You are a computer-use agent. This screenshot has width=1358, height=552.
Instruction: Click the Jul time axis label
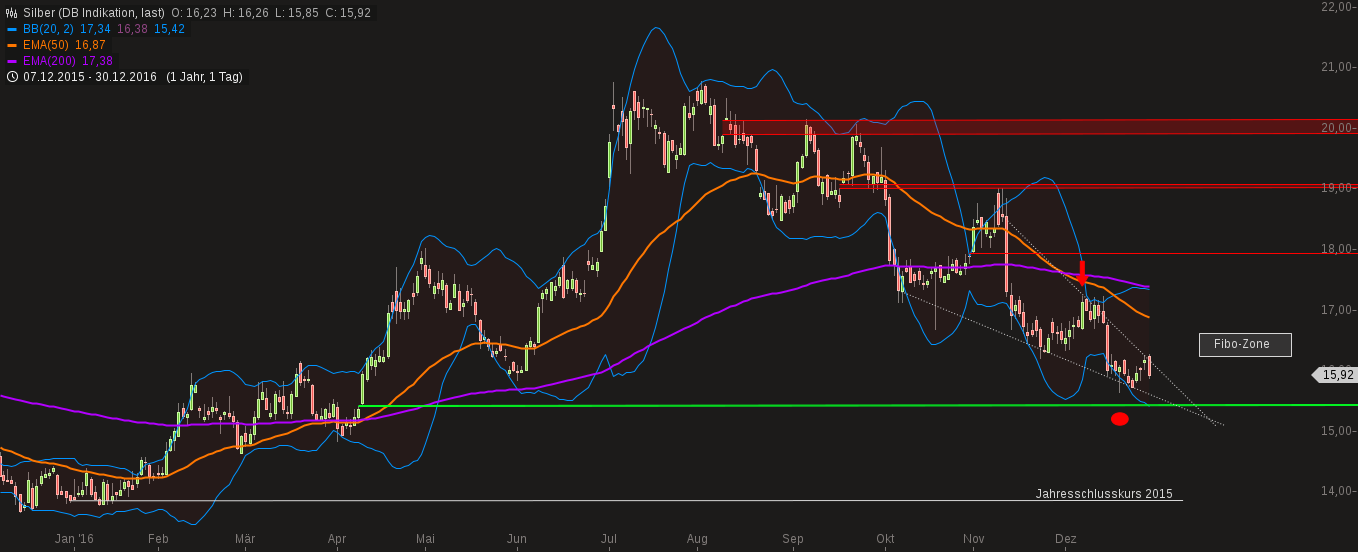coord(608,539)
